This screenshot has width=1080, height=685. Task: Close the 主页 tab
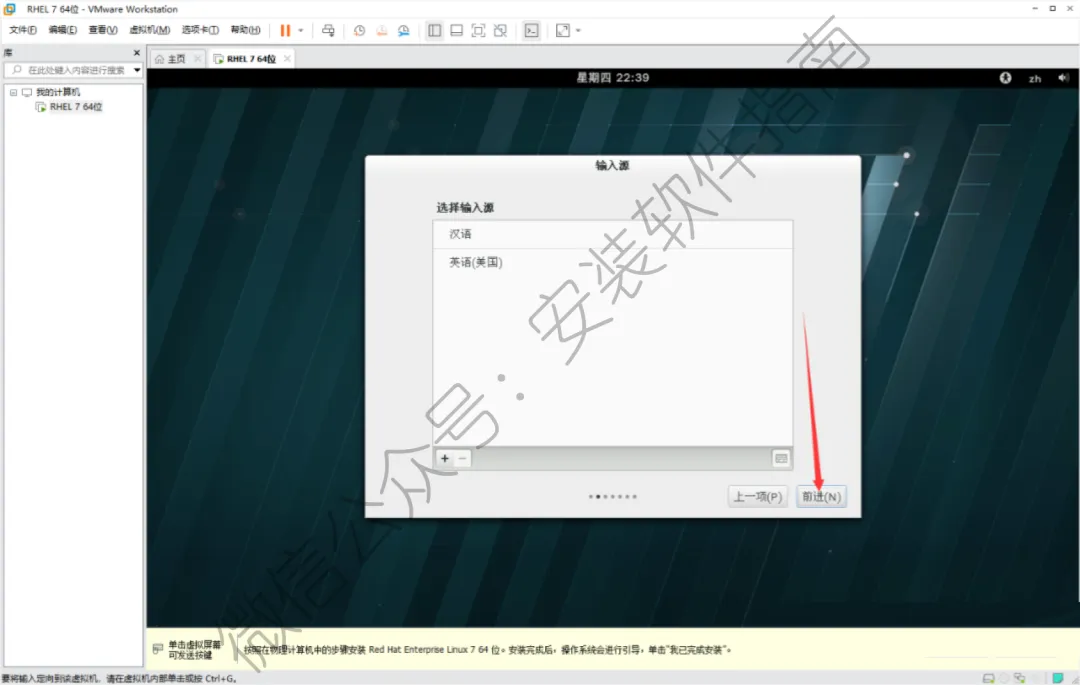pos(198,59)
